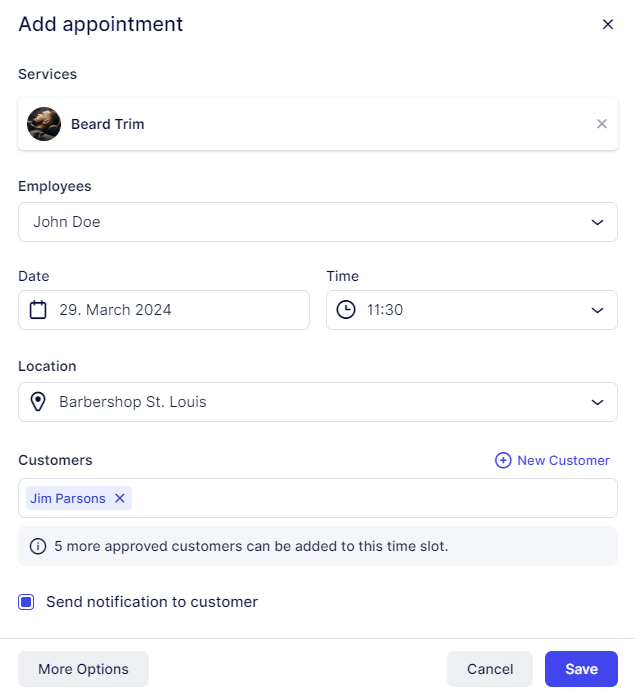The height and width of the screenshot is (694, 635).
Task: Click the info icon in customer notice
Action: coord(38,547)
